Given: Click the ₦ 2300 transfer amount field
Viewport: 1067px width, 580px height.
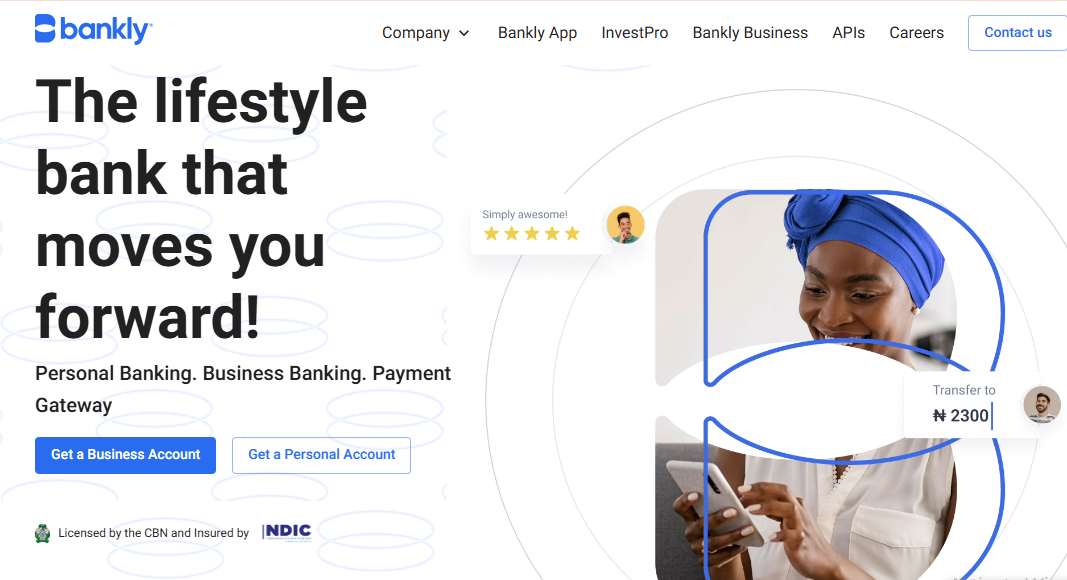Looking at the screenshot, I should tap(962, 415).
